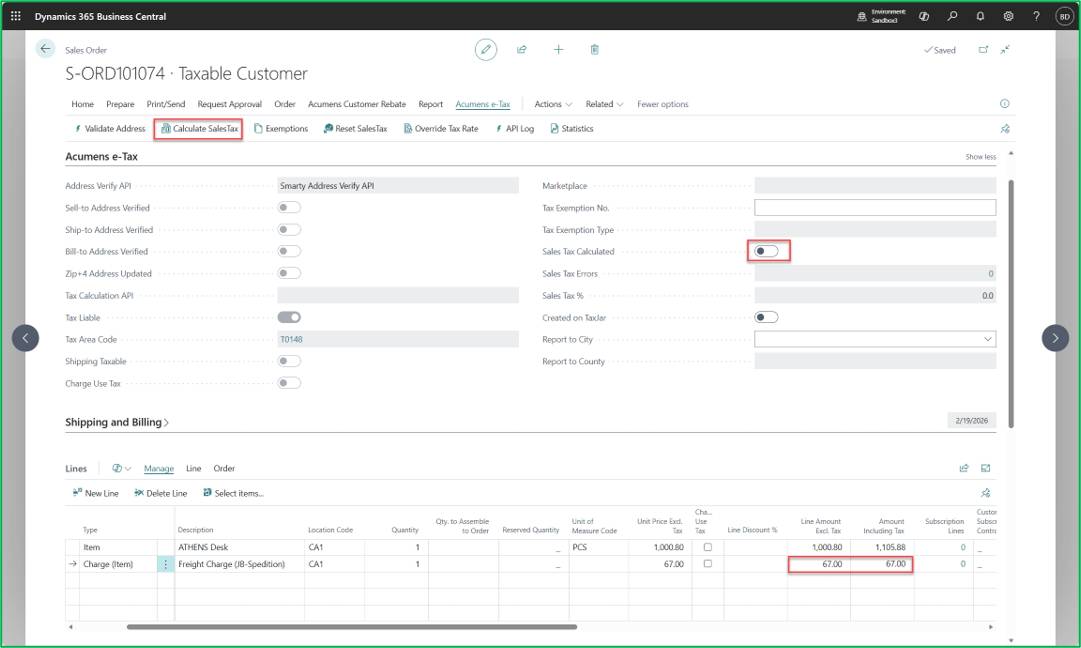Create a new record with plus icon

(x=558, y=50)
